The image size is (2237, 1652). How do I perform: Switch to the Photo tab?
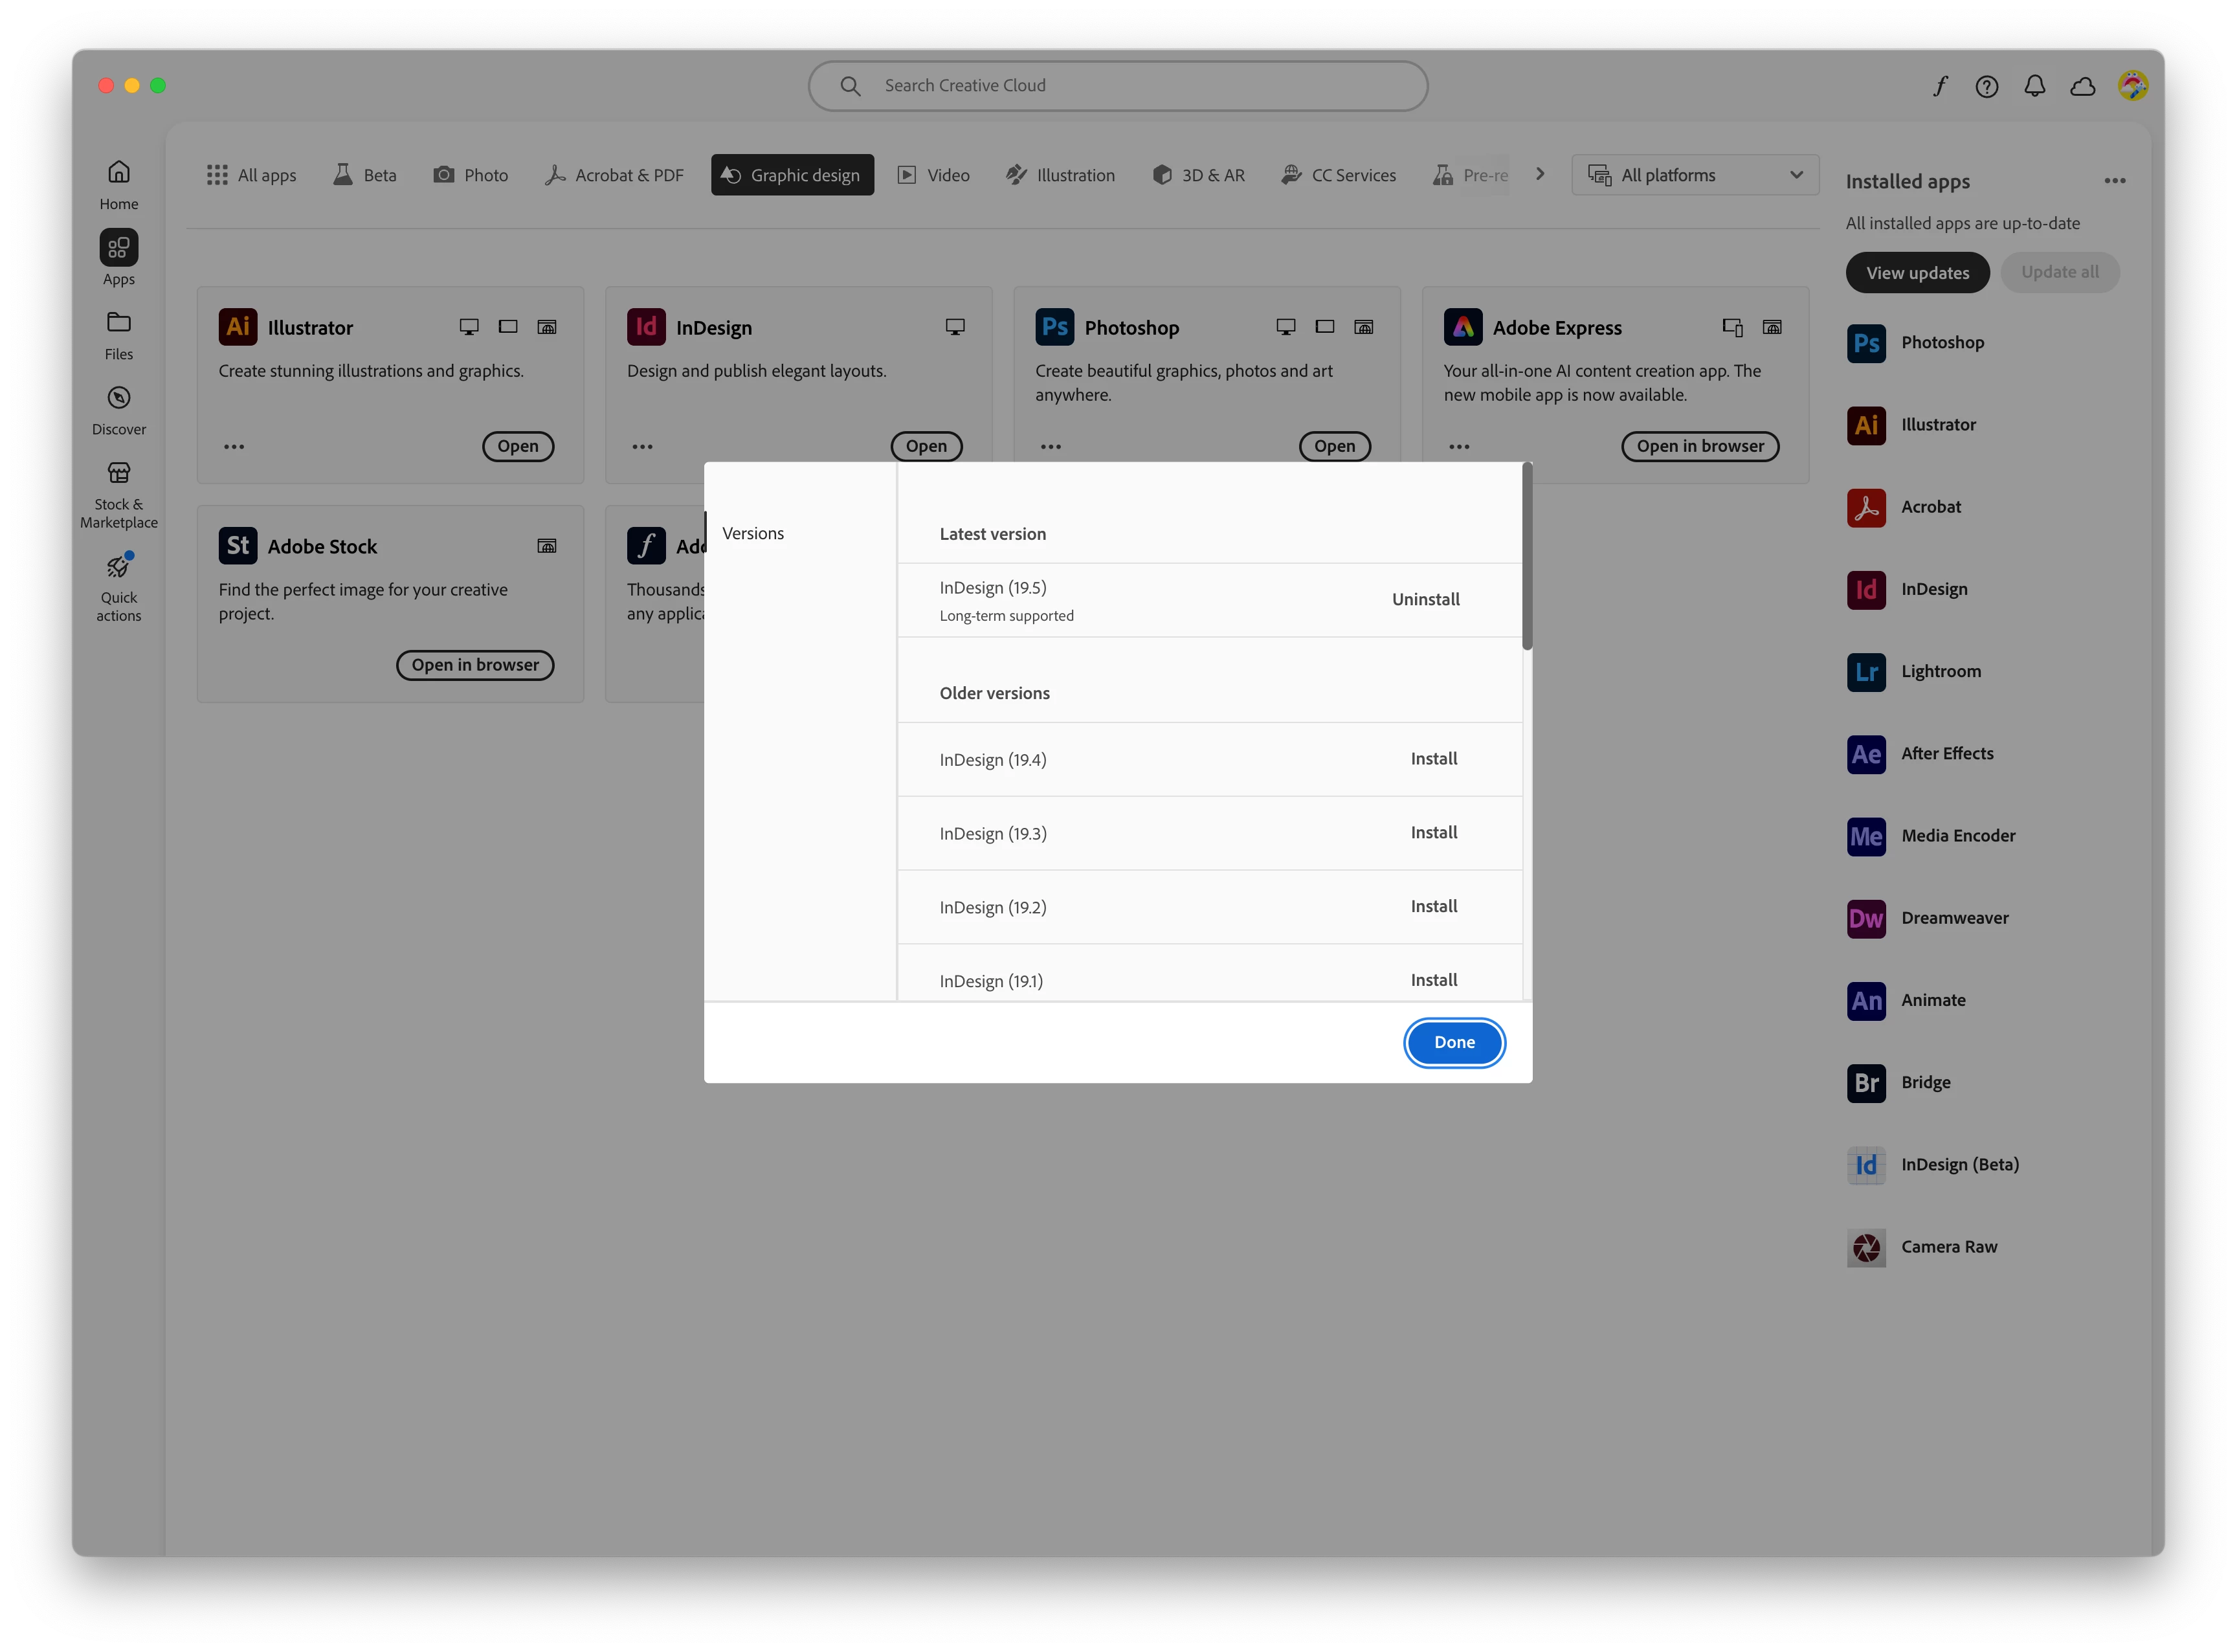470,175
